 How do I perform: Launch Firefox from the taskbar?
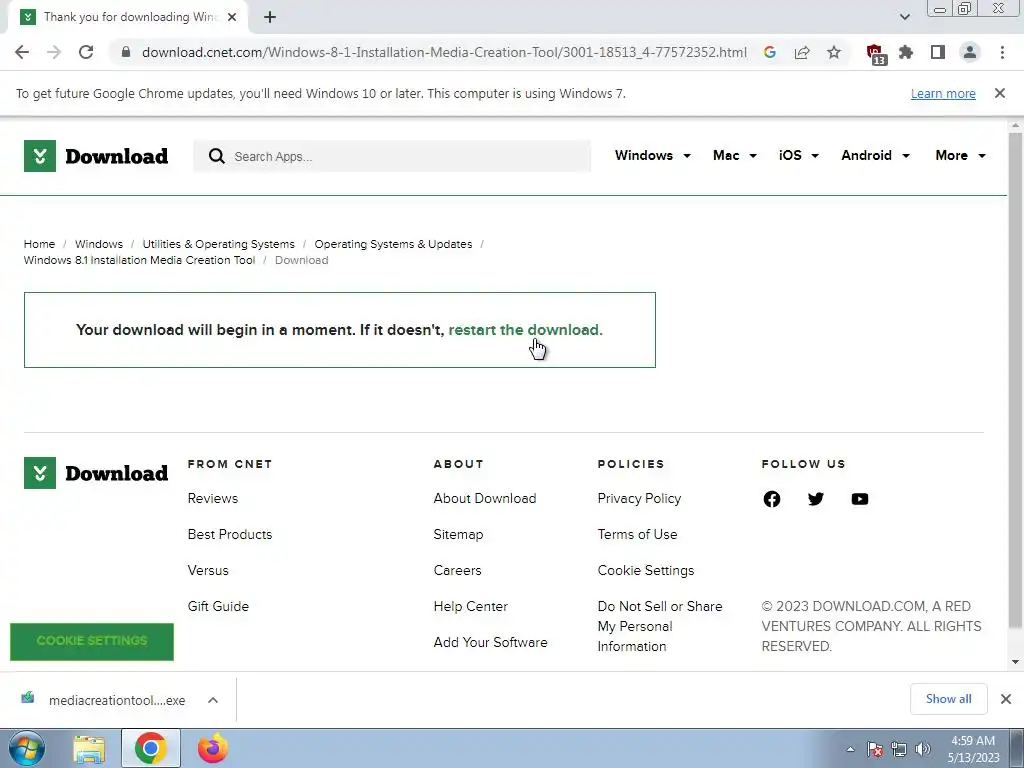213,748
